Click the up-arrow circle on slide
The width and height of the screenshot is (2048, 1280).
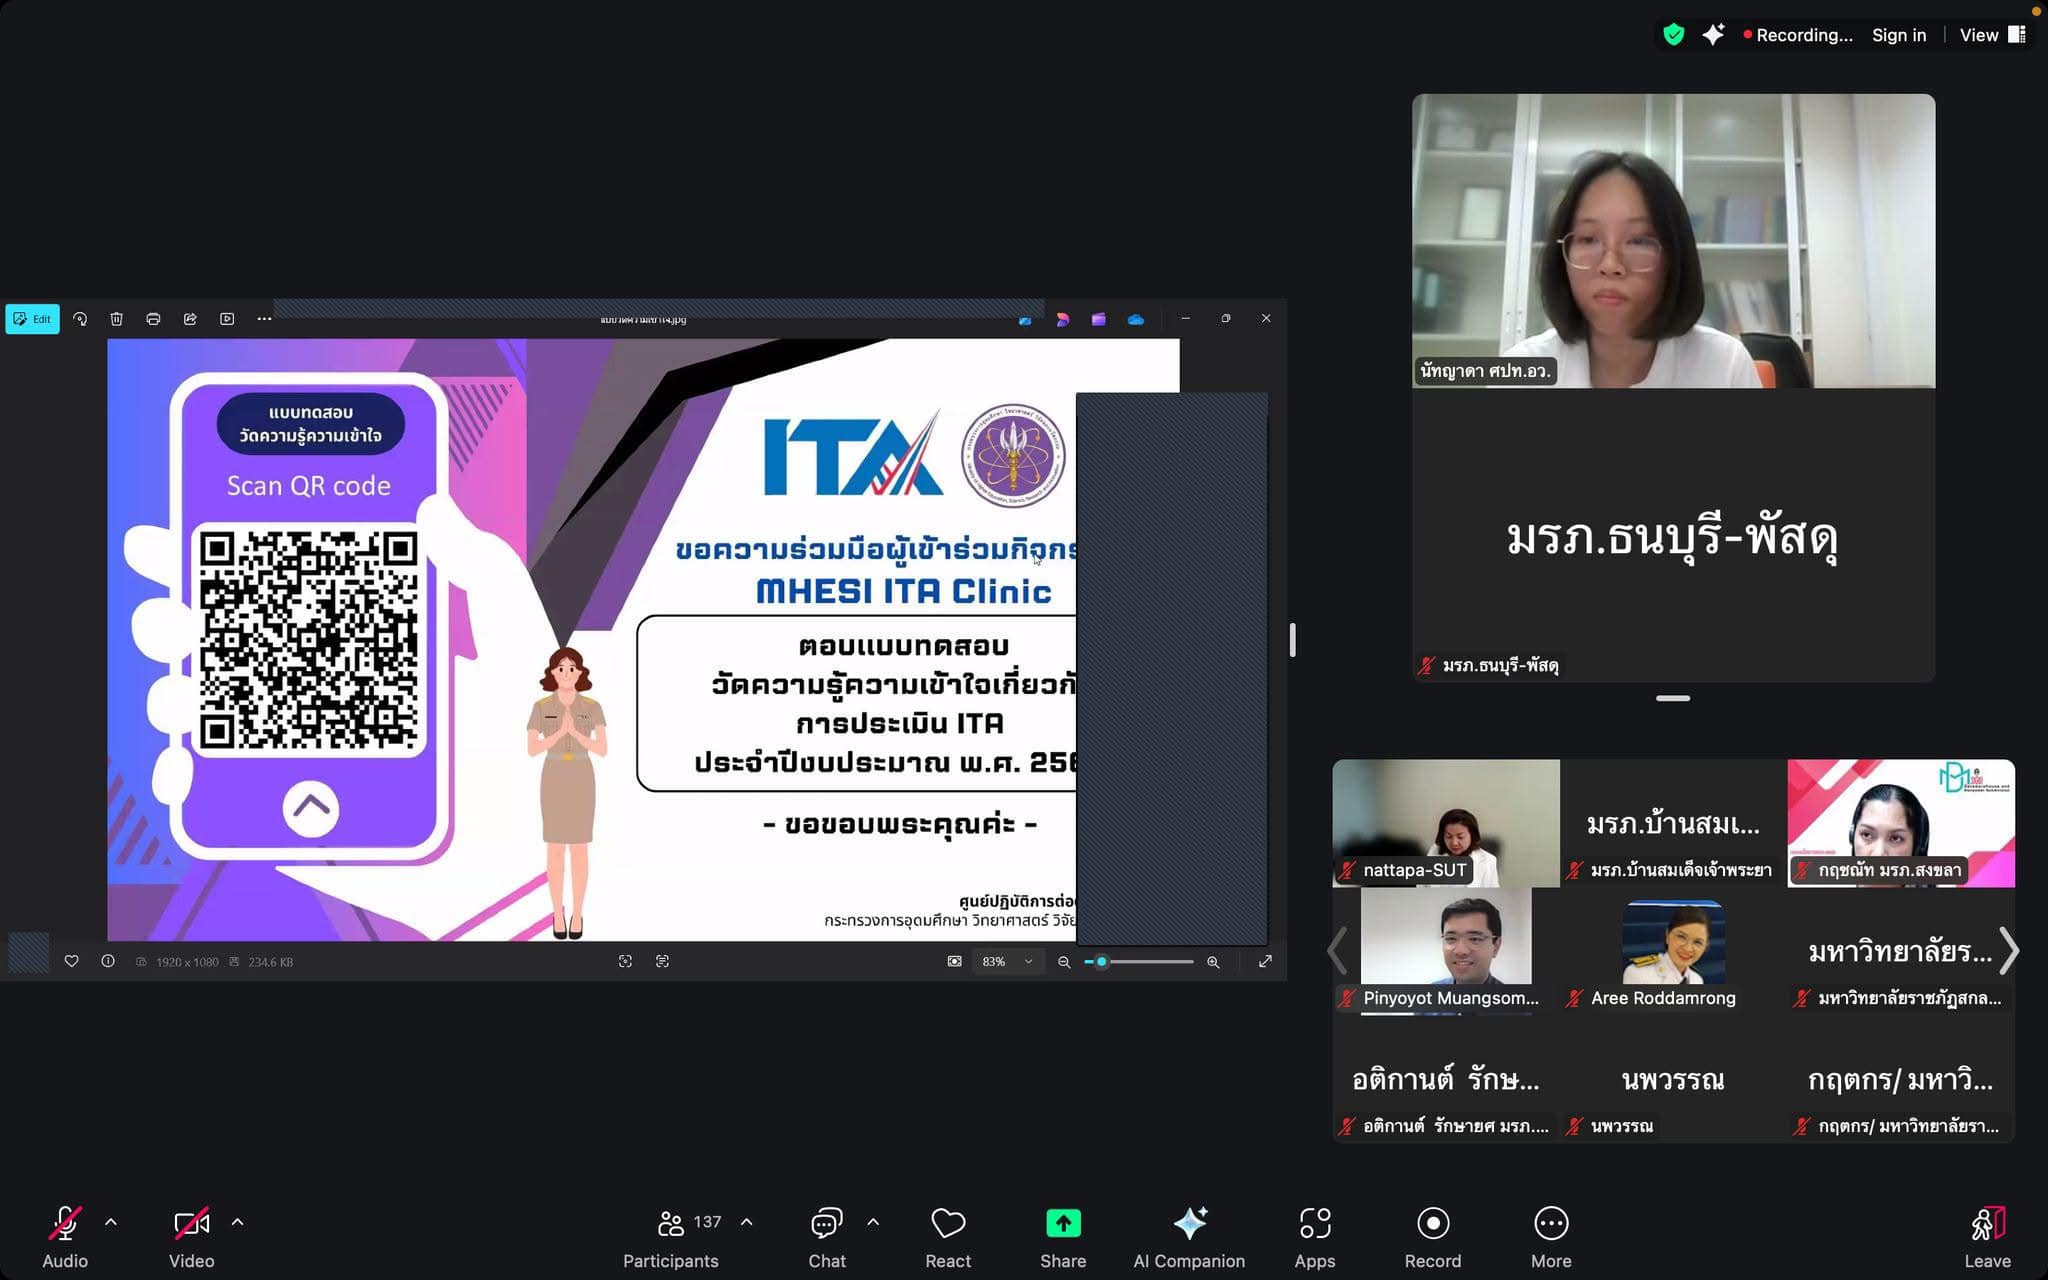[311, 808]
